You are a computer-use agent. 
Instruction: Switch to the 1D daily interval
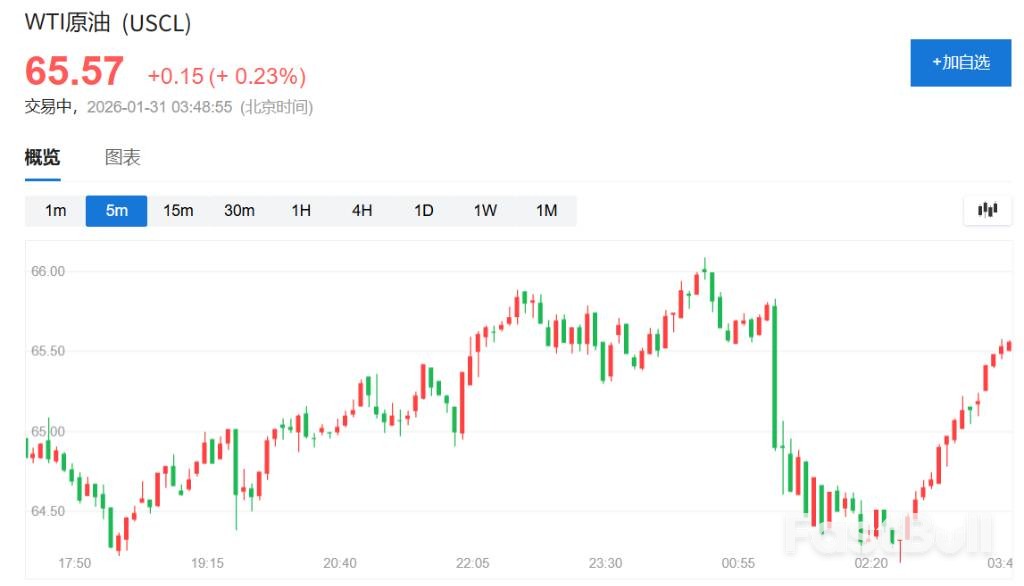(424, 210)
